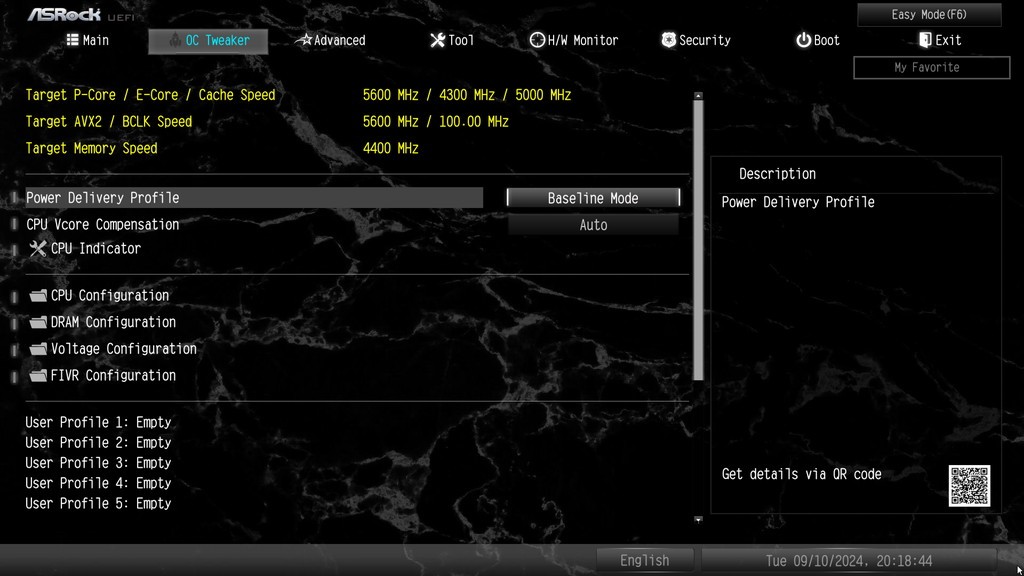Switch to Easy Mode (F6)
The width and height of the screenshot is (1024, 576).
(929, 14)
